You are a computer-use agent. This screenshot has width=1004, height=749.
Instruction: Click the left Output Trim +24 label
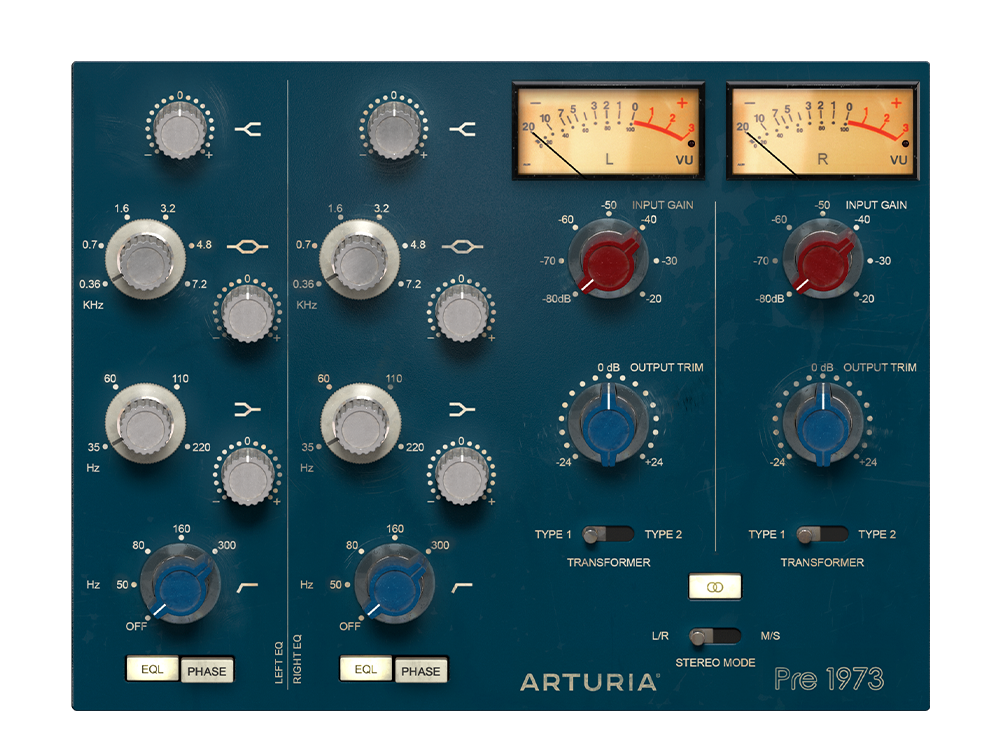654,462
